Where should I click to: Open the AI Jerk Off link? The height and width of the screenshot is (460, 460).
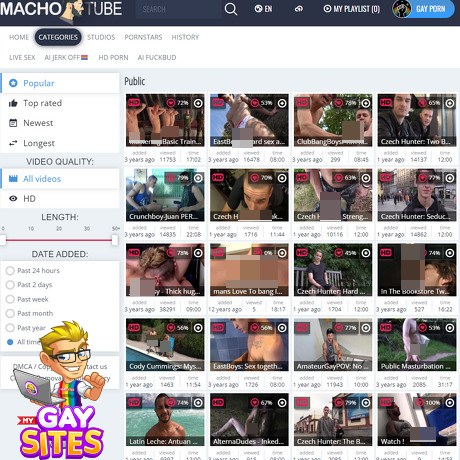click(x=66, y=58)
